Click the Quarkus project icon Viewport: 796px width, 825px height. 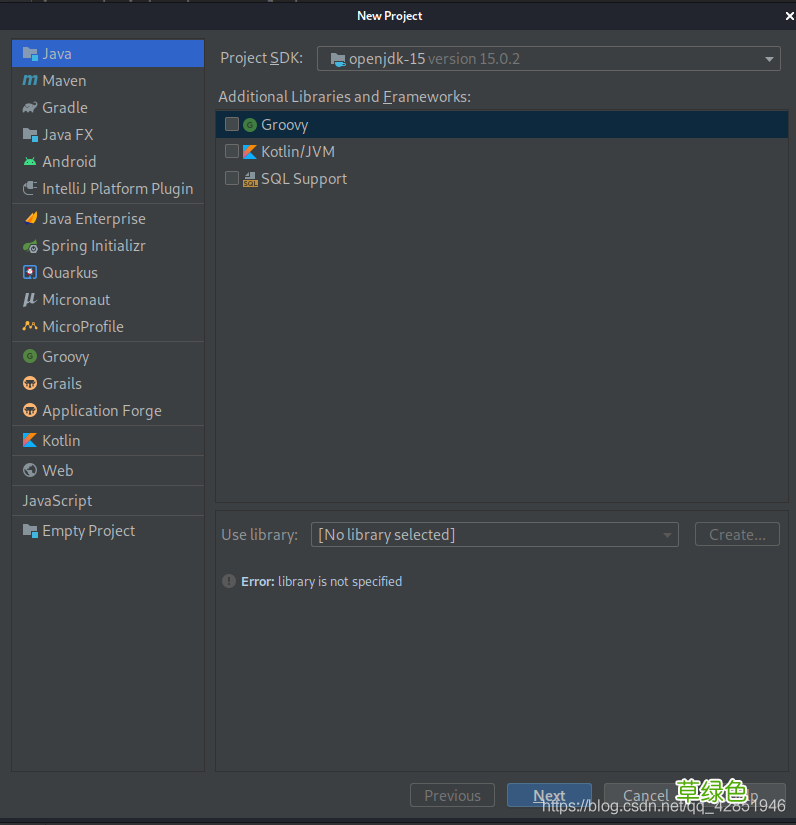(30, 273)
